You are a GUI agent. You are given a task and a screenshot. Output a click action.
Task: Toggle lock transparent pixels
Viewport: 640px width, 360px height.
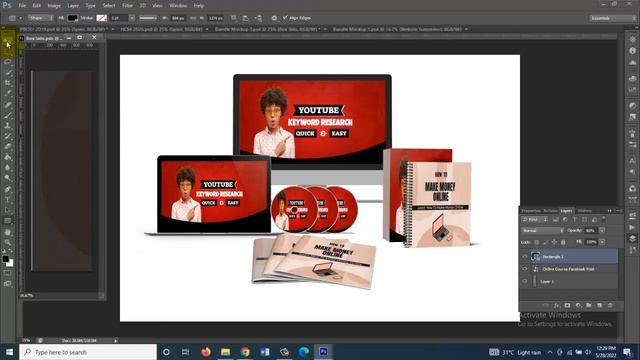536,242
